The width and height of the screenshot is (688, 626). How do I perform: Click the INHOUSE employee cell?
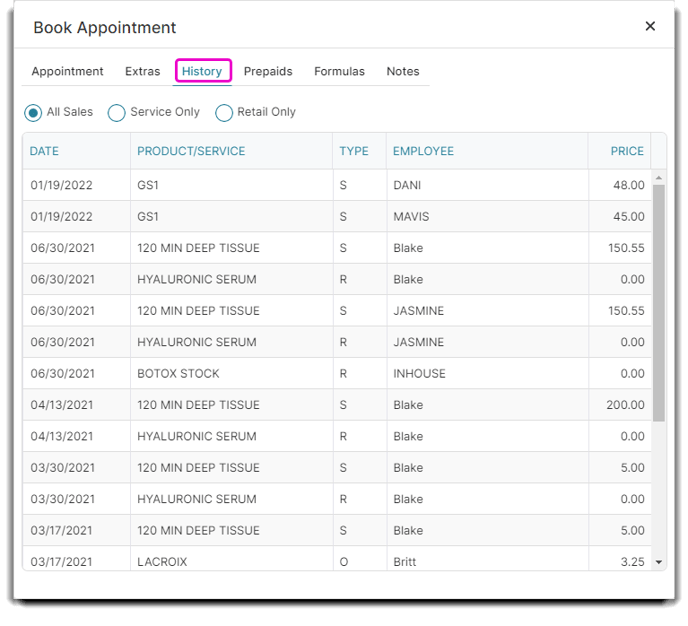pos(487,374)
